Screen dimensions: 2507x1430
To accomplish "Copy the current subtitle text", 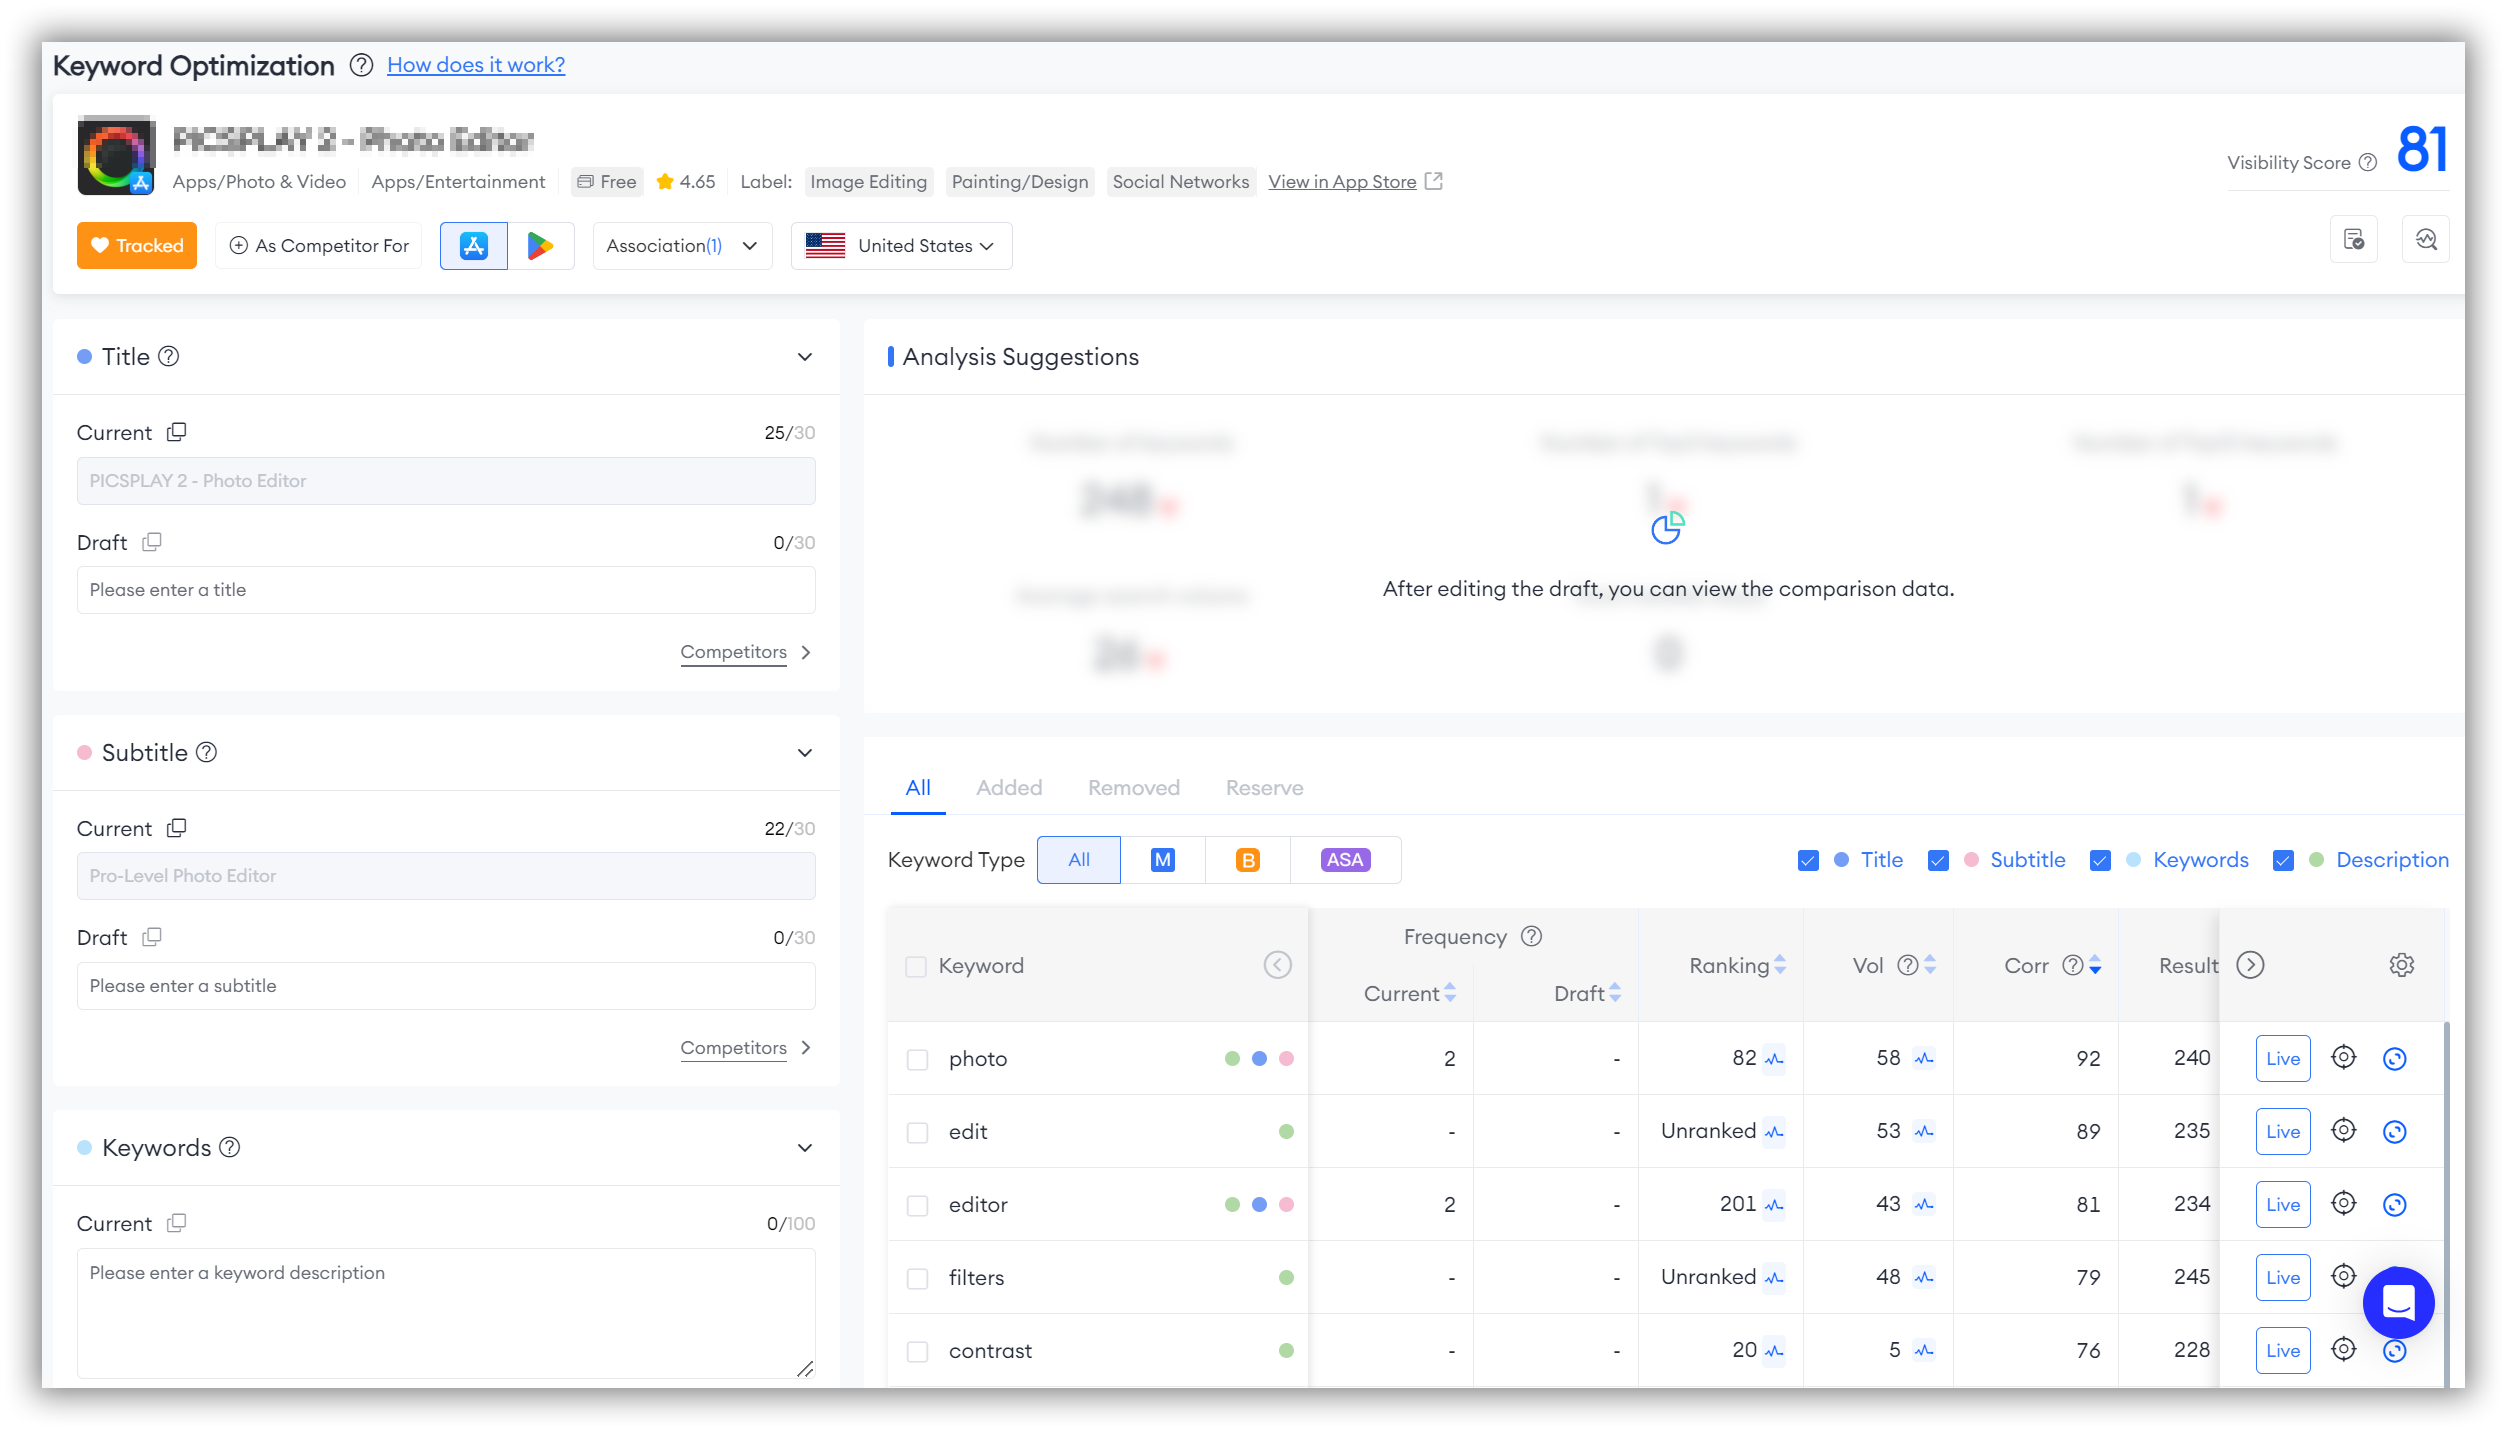I will (x=177, y=828).
